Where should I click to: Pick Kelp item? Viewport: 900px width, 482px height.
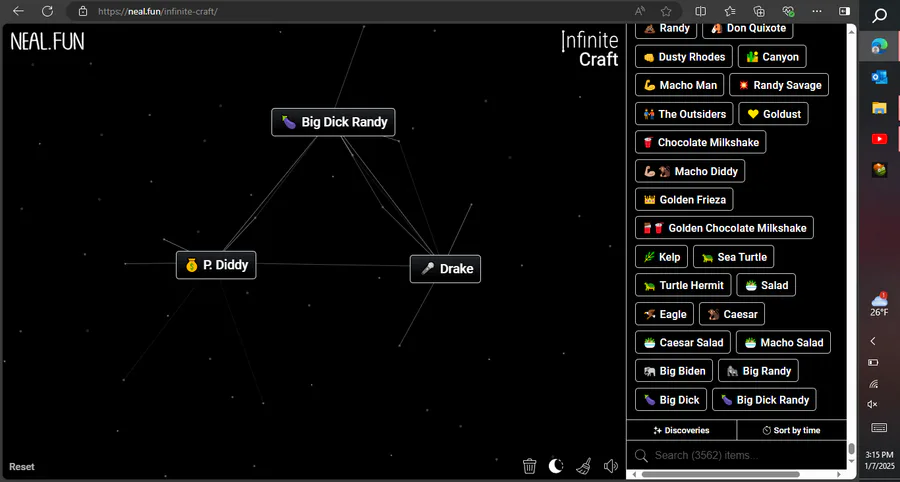click(661, 256)
